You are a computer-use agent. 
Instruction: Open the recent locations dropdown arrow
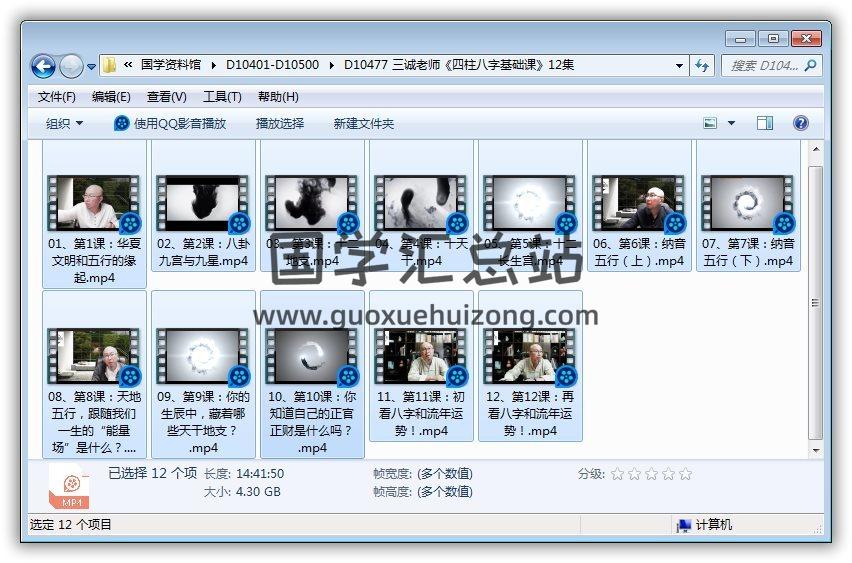(x=92, y=67)
